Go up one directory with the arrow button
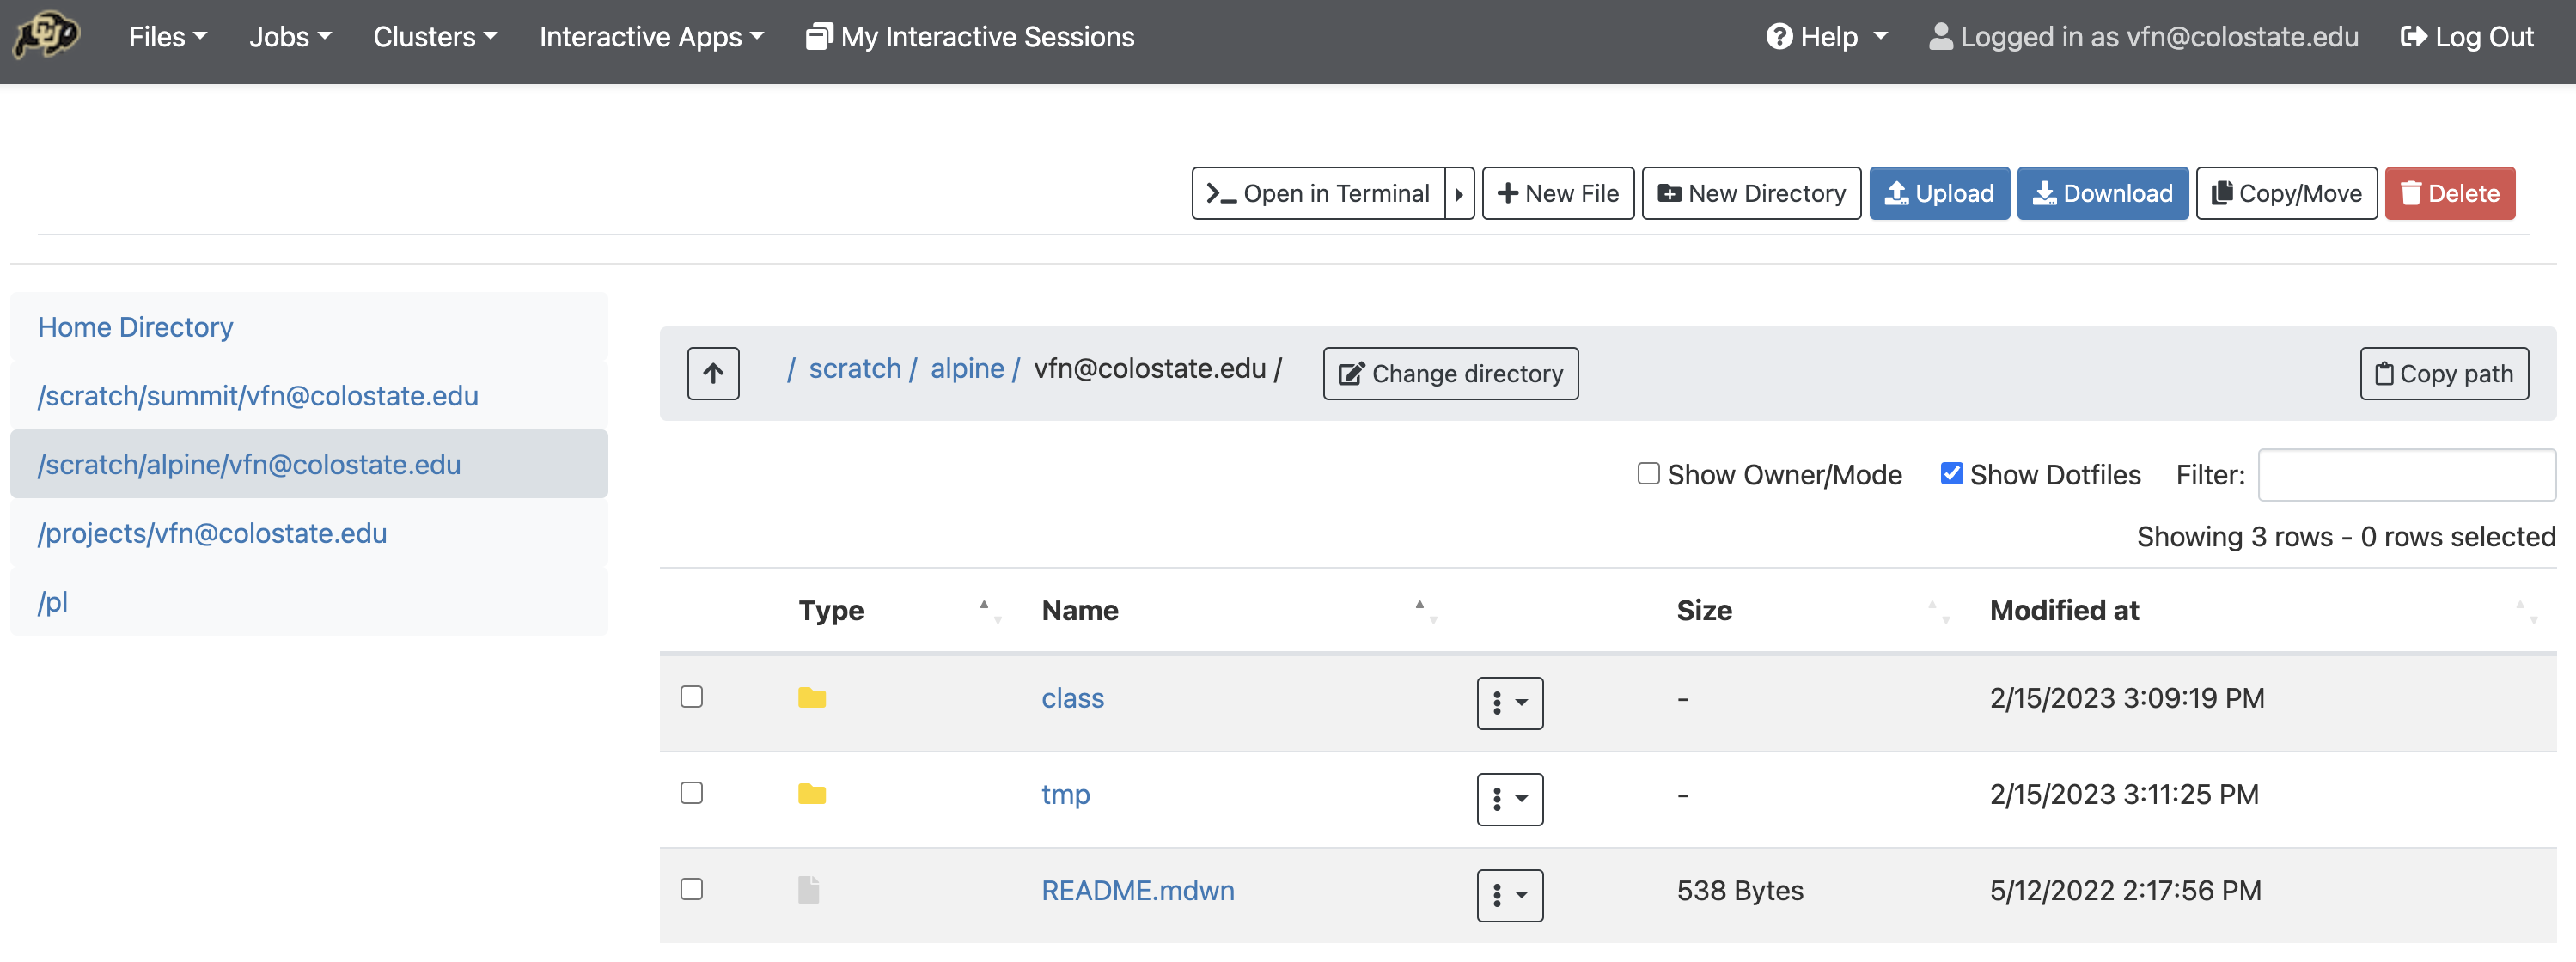 coord(713,374)
